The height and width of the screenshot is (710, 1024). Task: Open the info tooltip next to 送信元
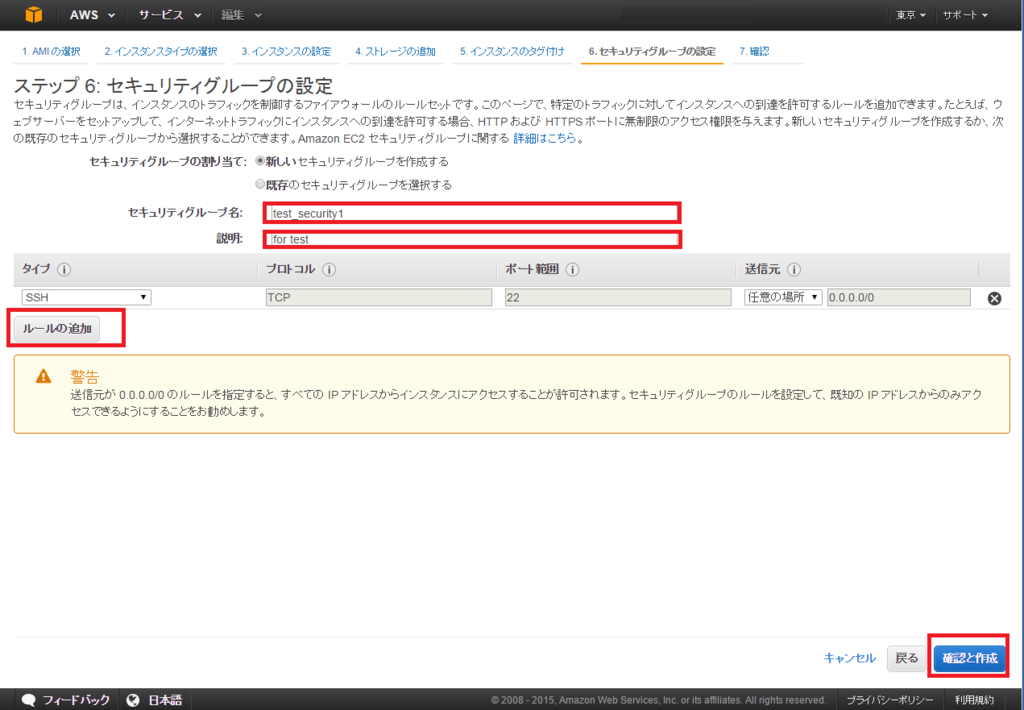point(793,270)
